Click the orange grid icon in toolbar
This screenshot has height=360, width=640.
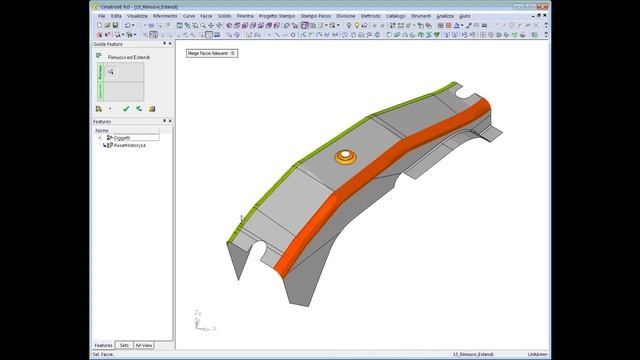[x=449, y=25]
